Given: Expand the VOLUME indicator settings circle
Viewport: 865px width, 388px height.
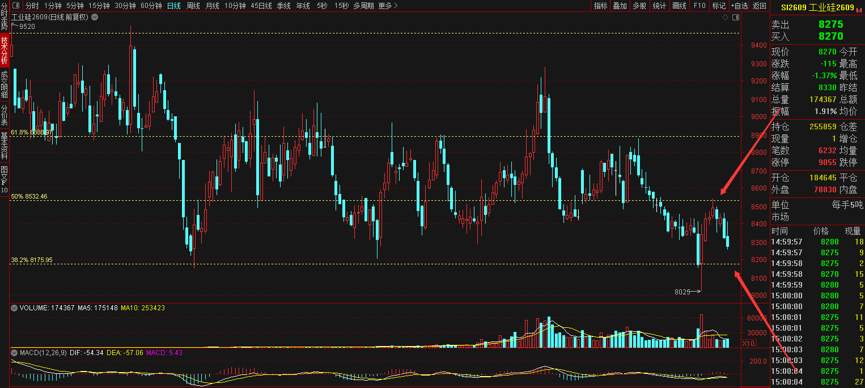Looking at the screenshot, I should pos(14,307).
